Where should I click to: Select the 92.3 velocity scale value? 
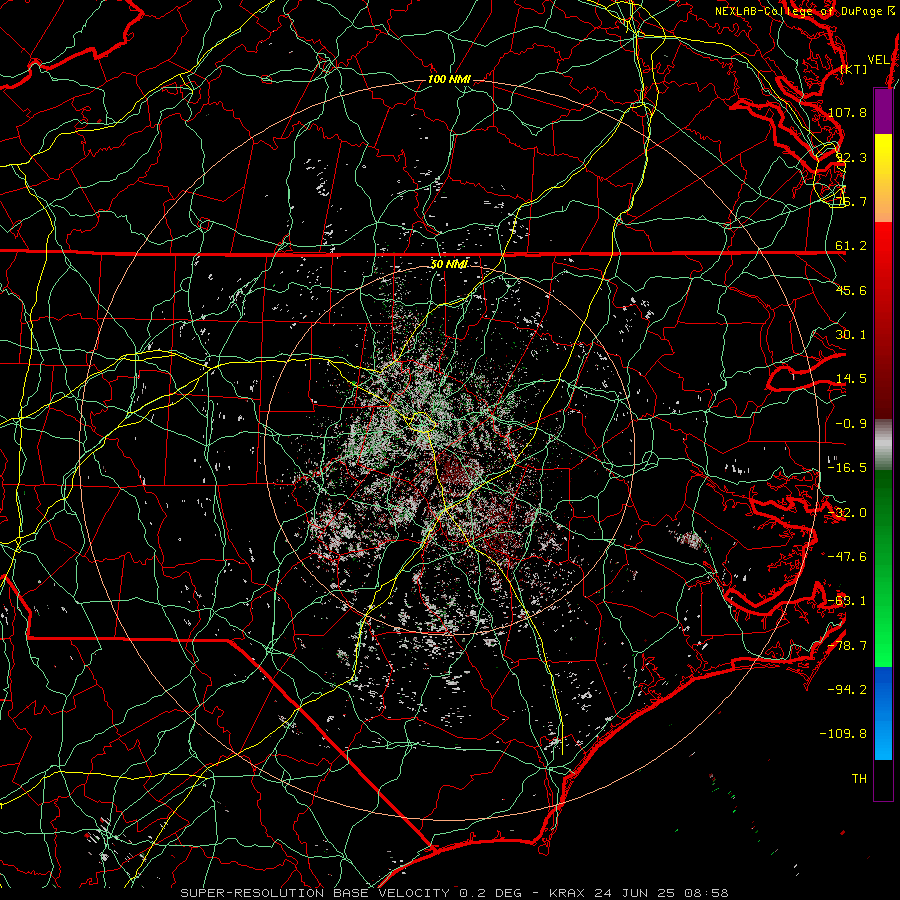851,157
